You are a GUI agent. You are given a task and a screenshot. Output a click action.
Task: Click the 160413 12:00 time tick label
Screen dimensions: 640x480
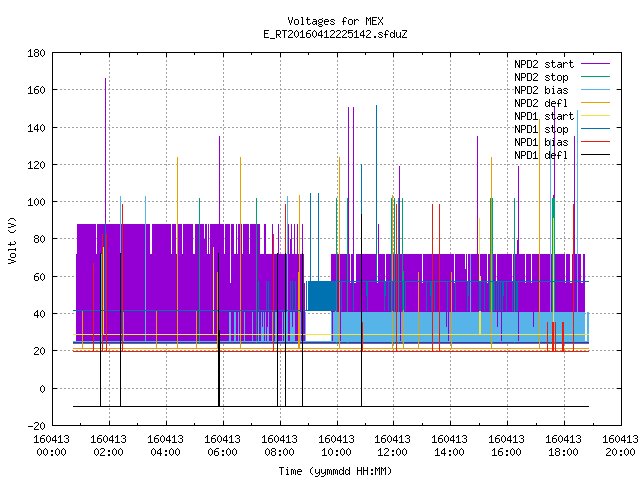point(393,446)
